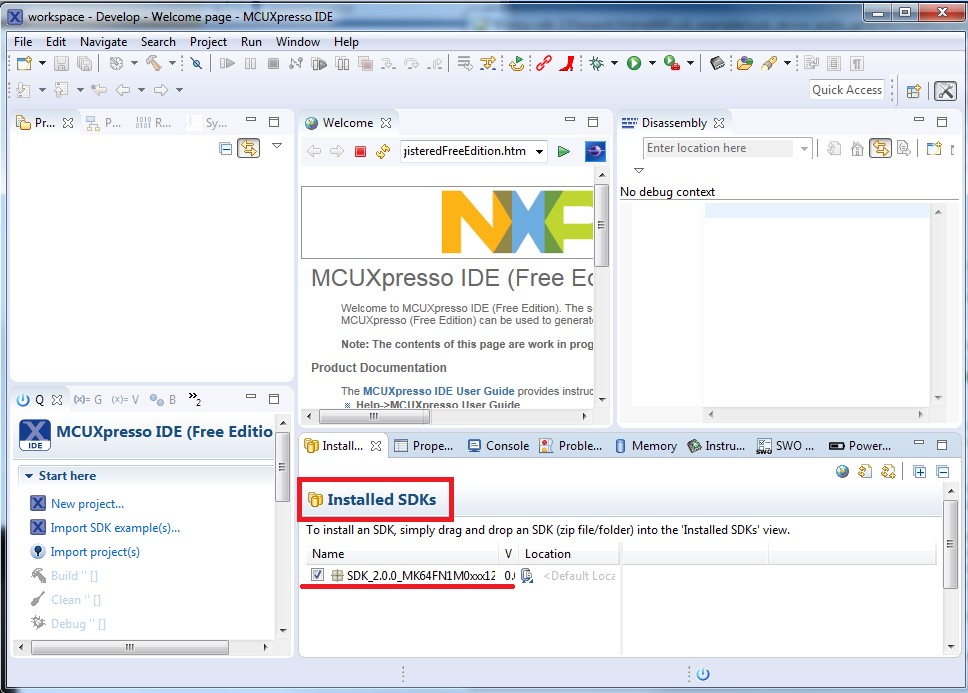Click the Suspend toolbar icon
Screen dimensions: 968x693
click(250, 64)
